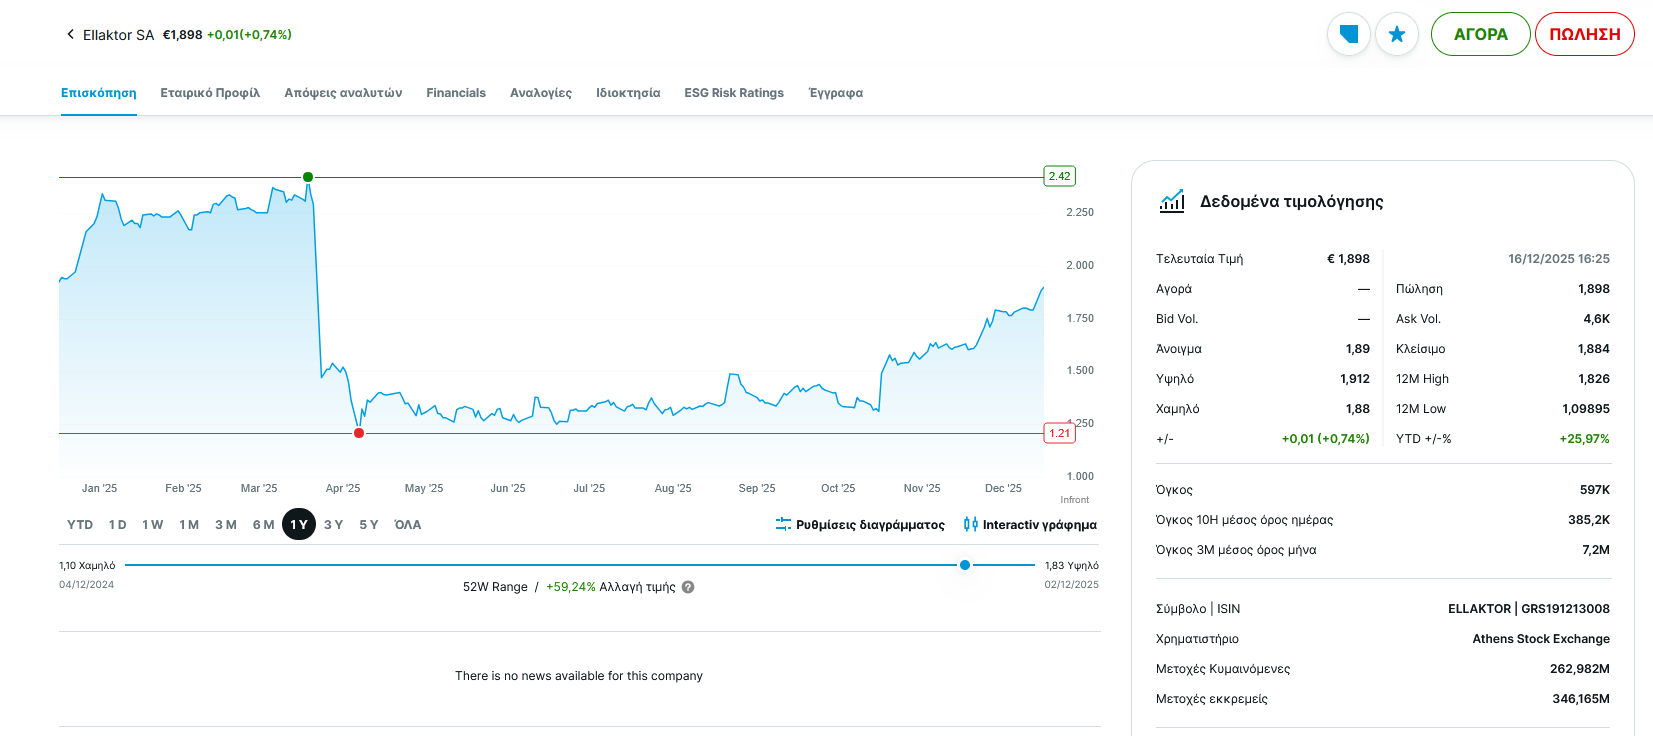Open the Εταιρικό Προφίλ tab
The image size is (1653, 736).
[x=210, y=93]
